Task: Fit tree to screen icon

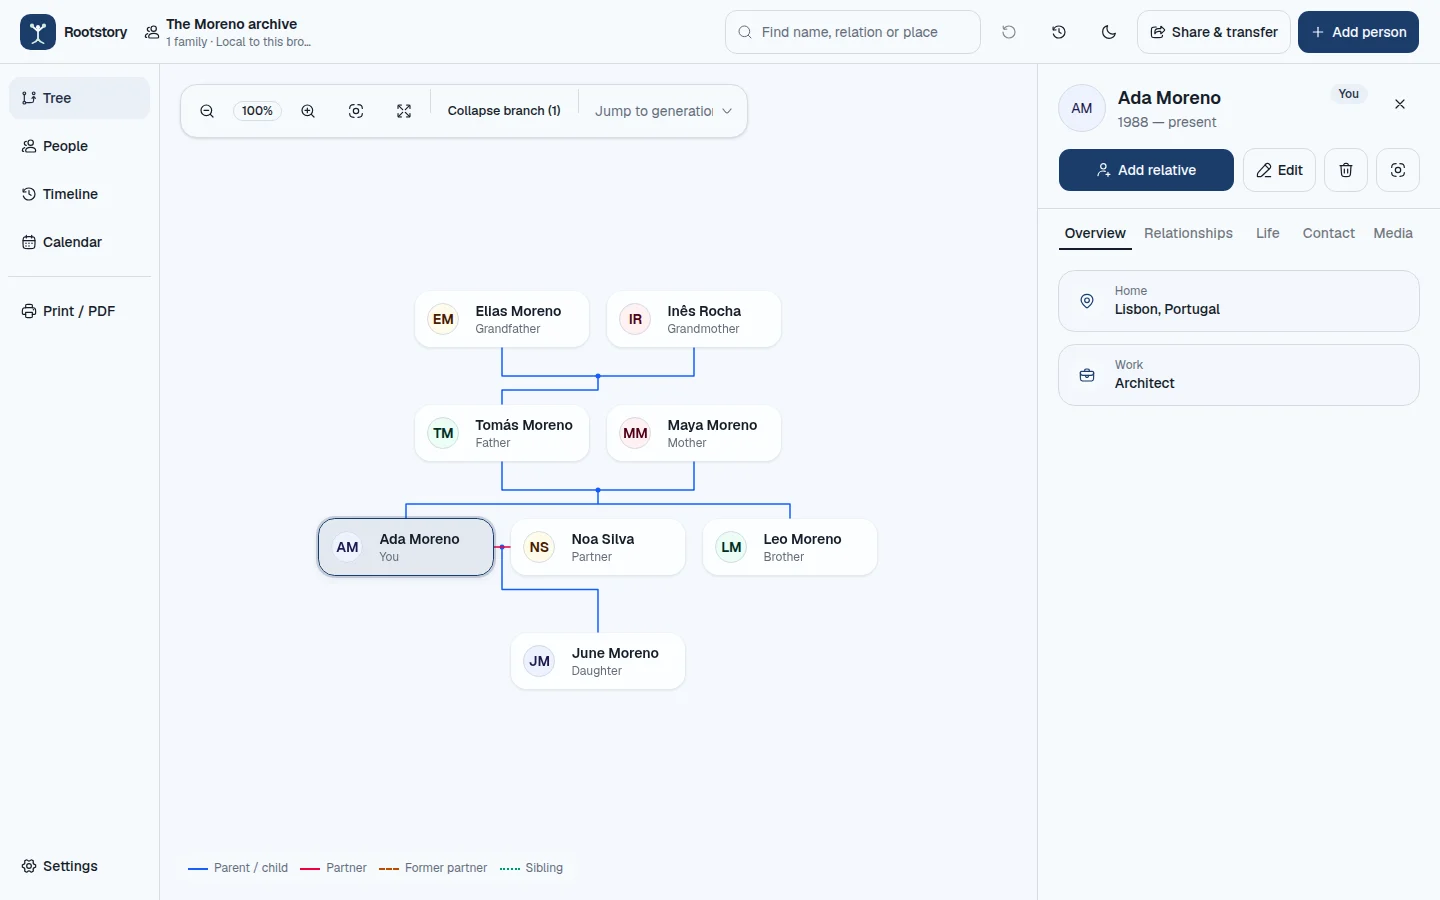Action: point(404,111)
